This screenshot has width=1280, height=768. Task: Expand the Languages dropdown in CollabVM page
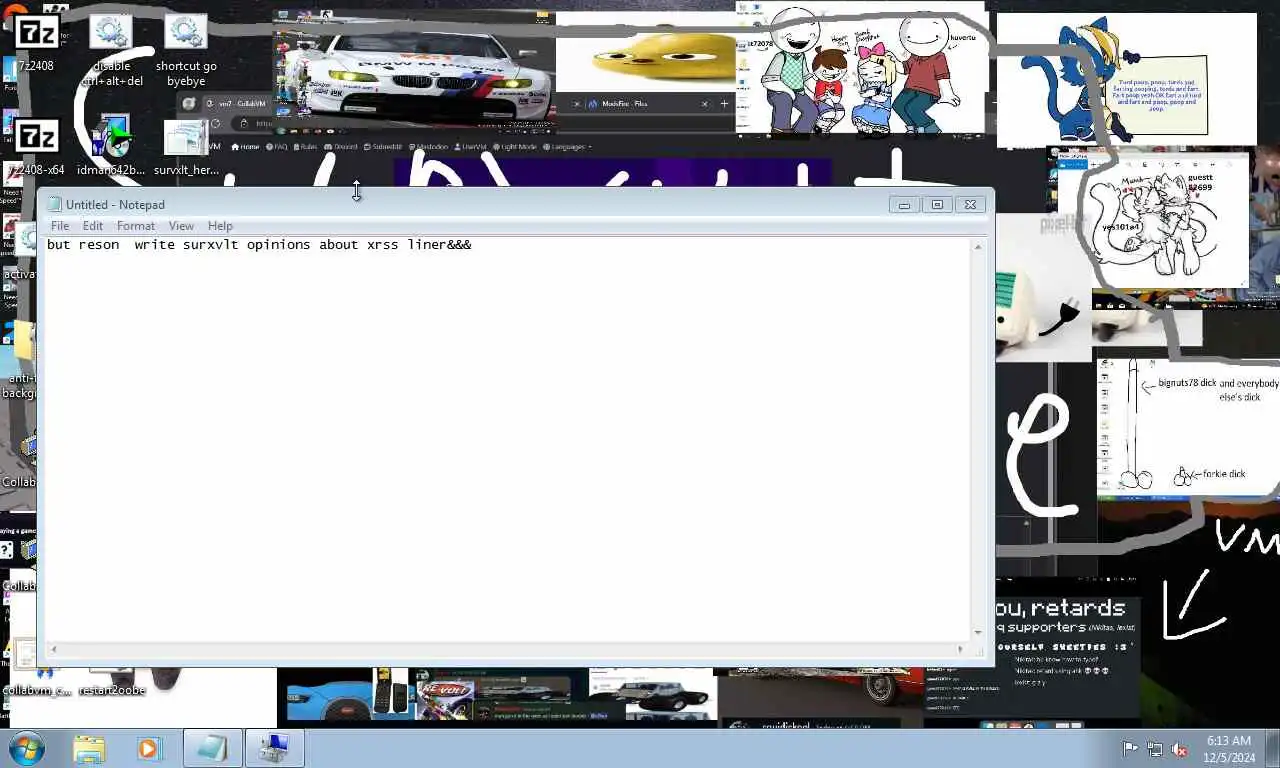(x=567, y=147)
